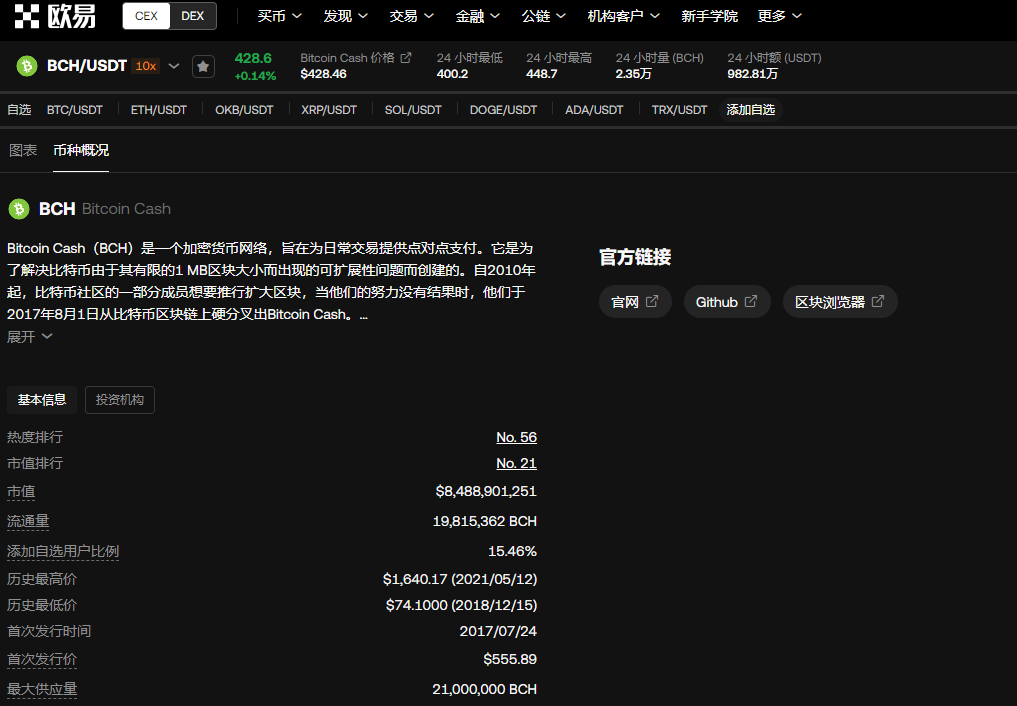Click the BCH icon in the Bitcoin Cash heading
The height and width of the screenshot is (706, 1017).
pos(18,209)
